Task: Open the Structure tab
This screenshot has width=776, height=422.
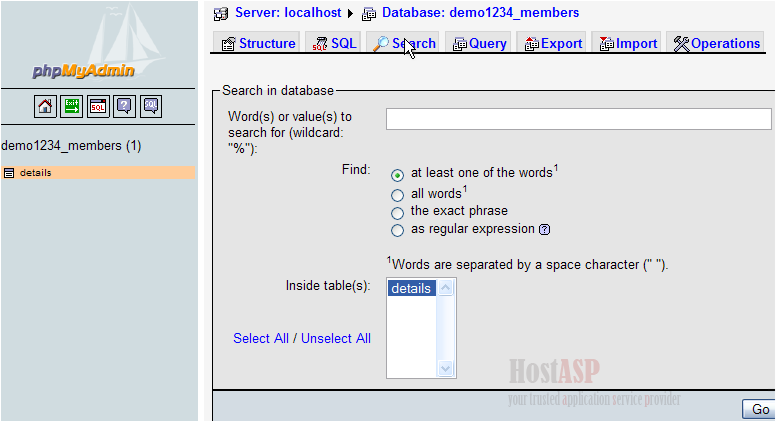Action: tap(257, 43)
